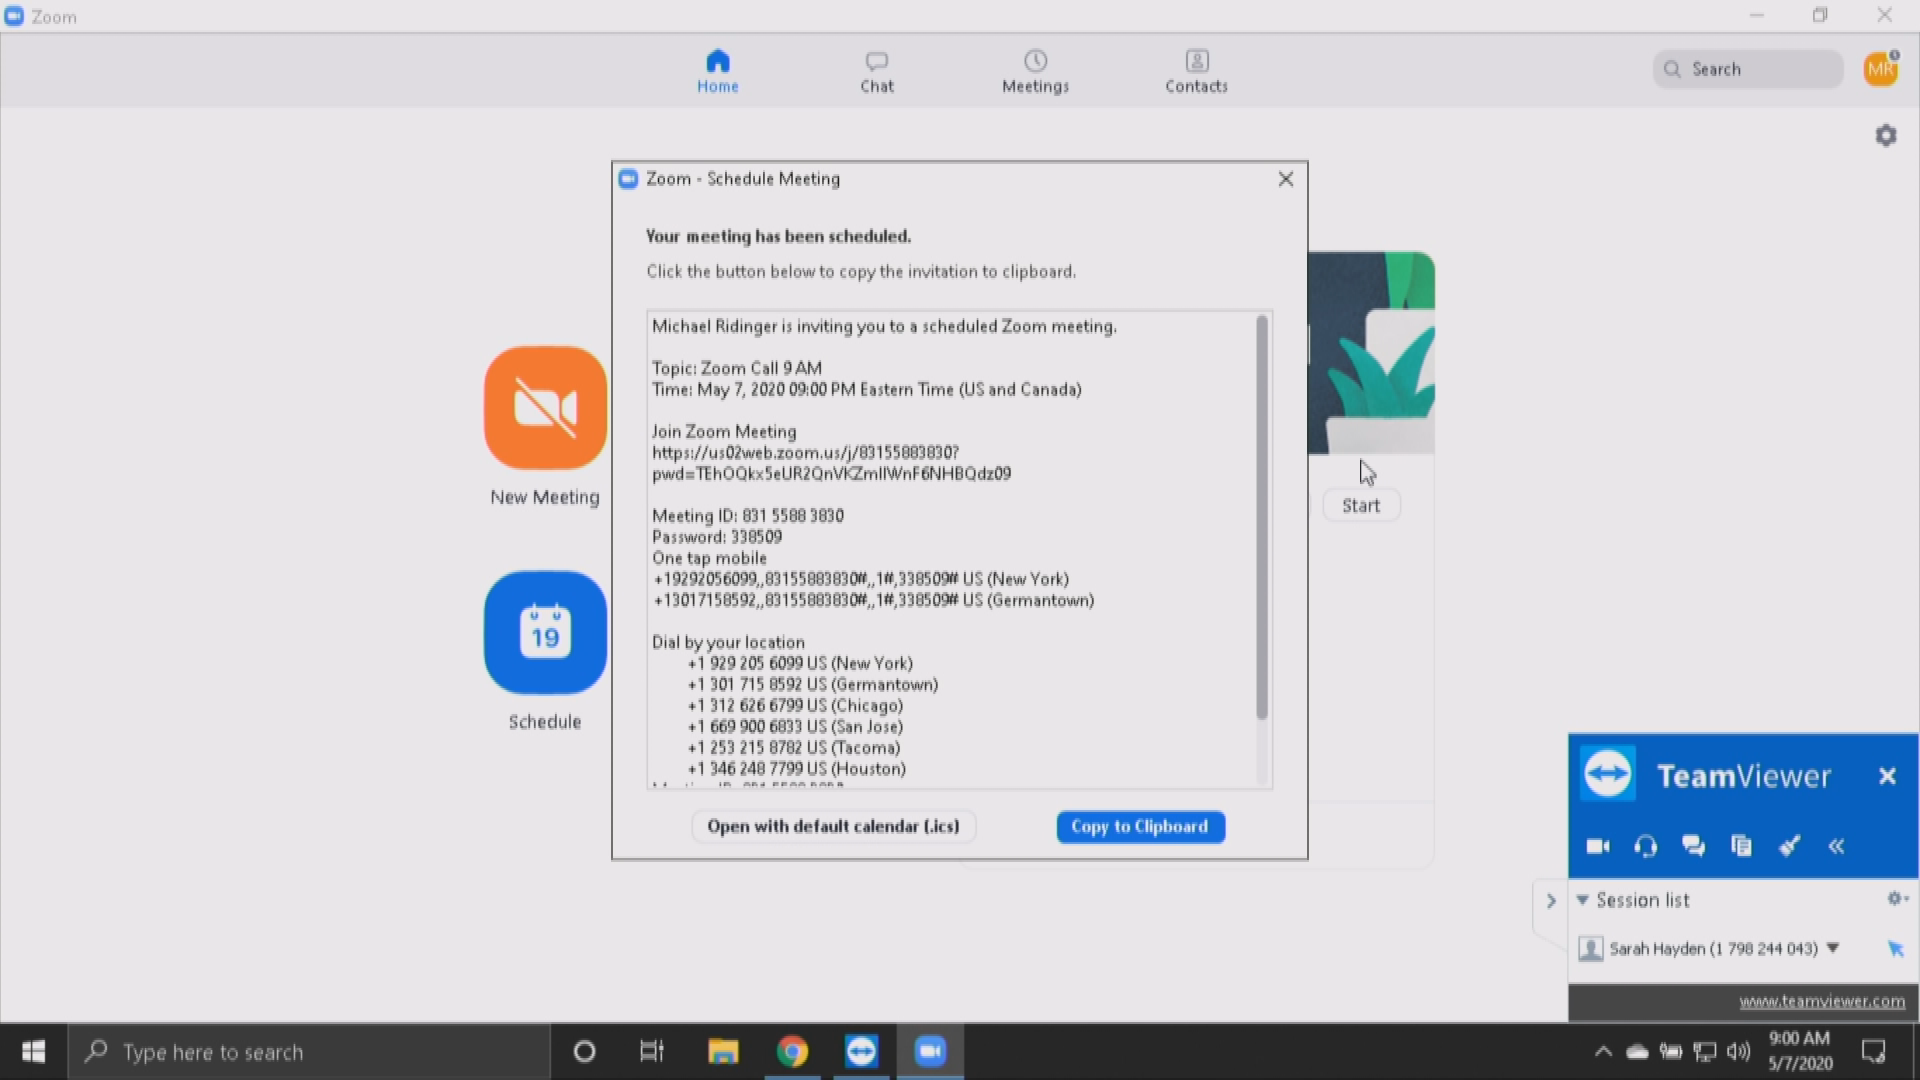Click the +1 346 248 7799 US (Houston) line

click(797, 769)
